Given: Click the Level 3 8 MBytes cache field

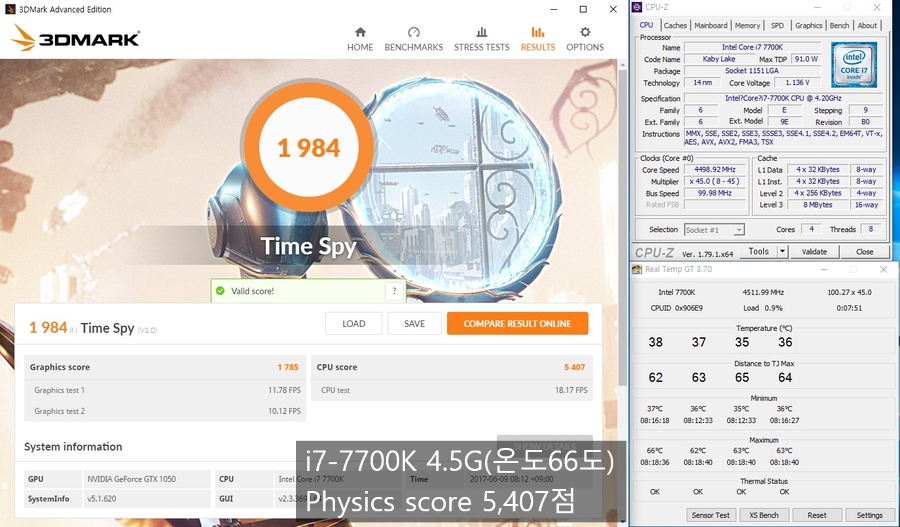Looking at the screenshot, I should tap(817, 204).
